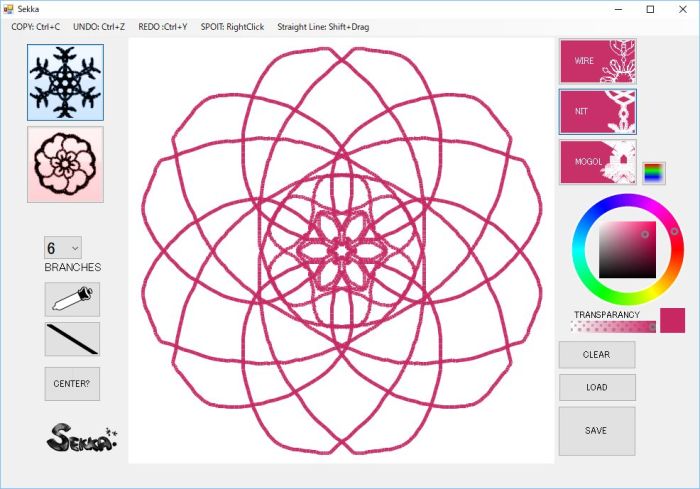Click inside the saturation square picker
Viewport: 700px width, 489px height.
click(x=626, y=251)
